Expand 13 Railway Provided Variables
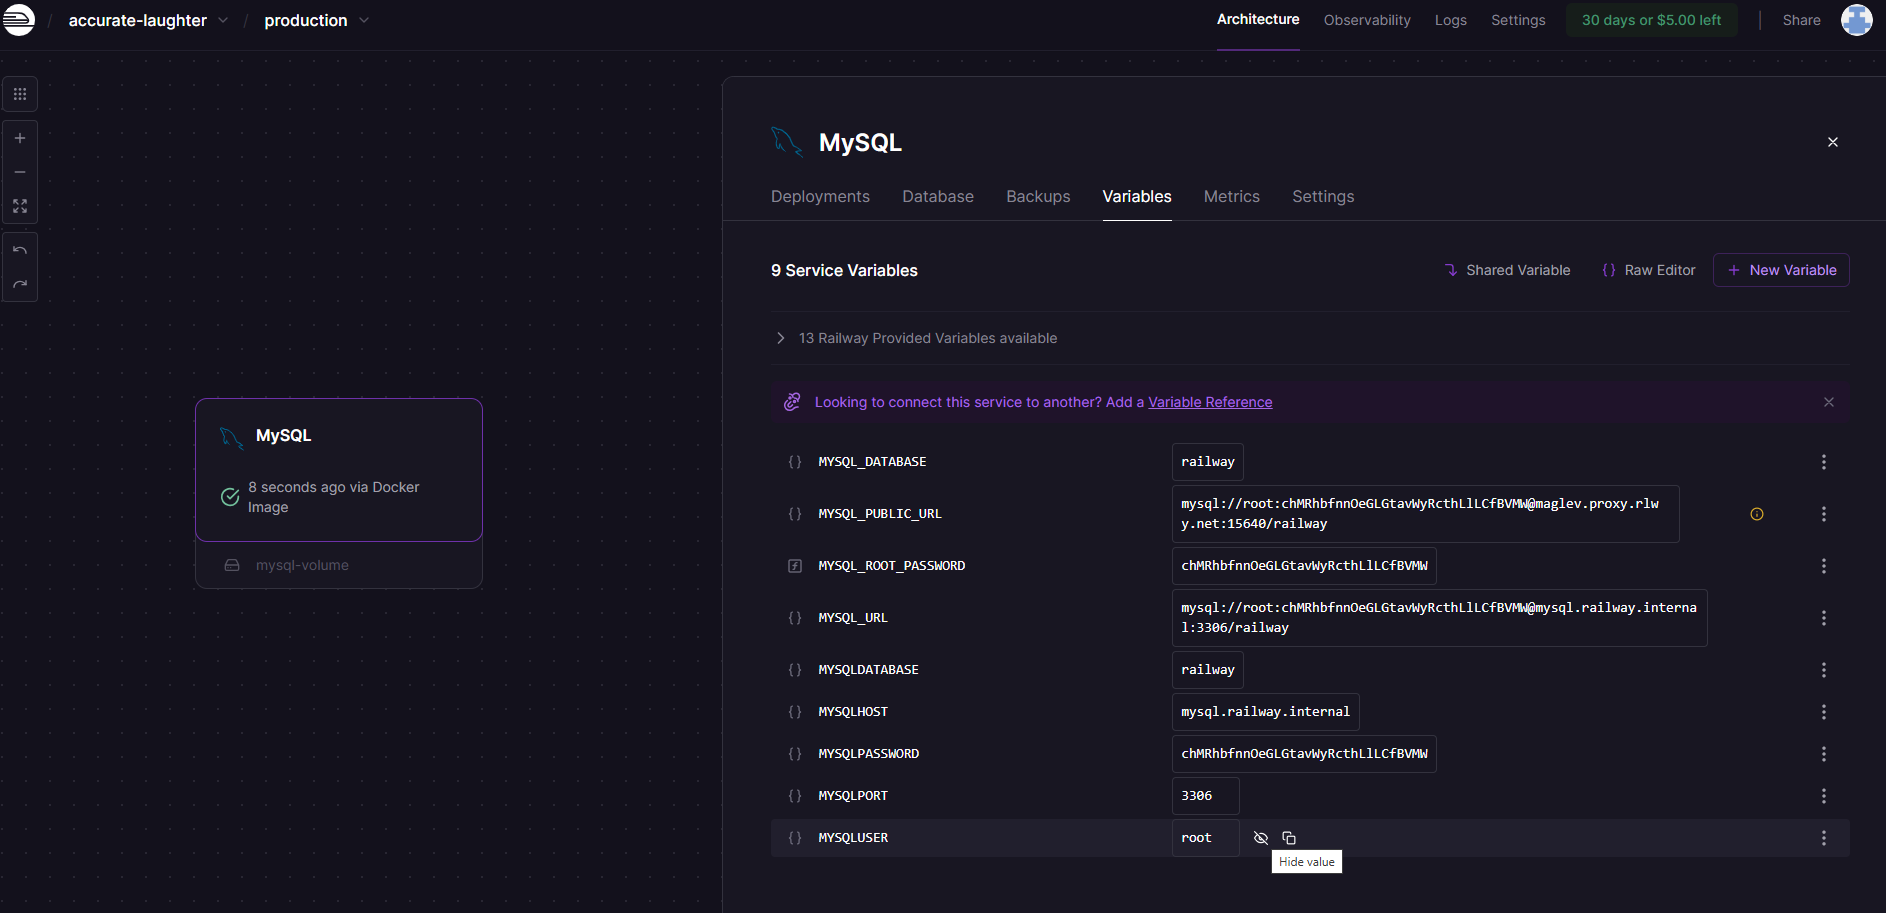 click(917, 338)
